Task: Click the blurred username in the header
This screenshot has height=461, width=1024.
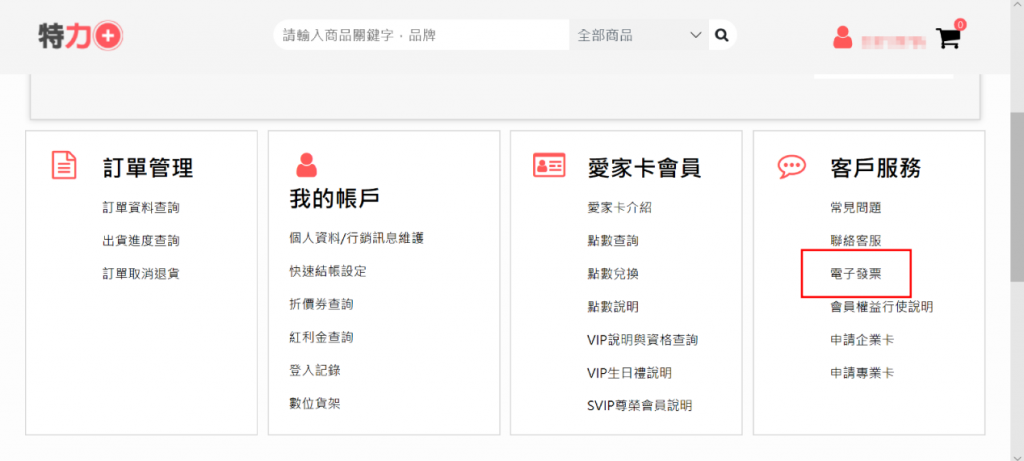Action: (x=893, y=42)
